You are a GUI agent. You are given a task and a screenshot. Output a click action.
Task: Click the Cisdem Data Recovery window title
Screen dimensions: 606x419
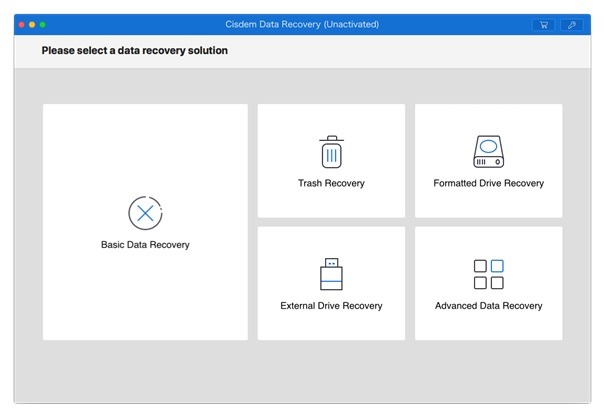[303, 23]
